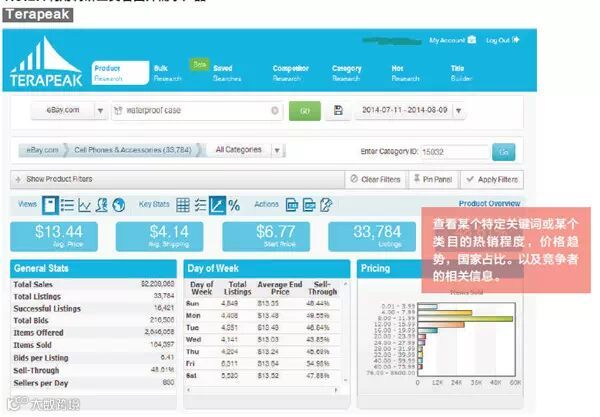600x417 pixels.
Task: Click the Sell-Through column header
Action: [x=323, y=288]
